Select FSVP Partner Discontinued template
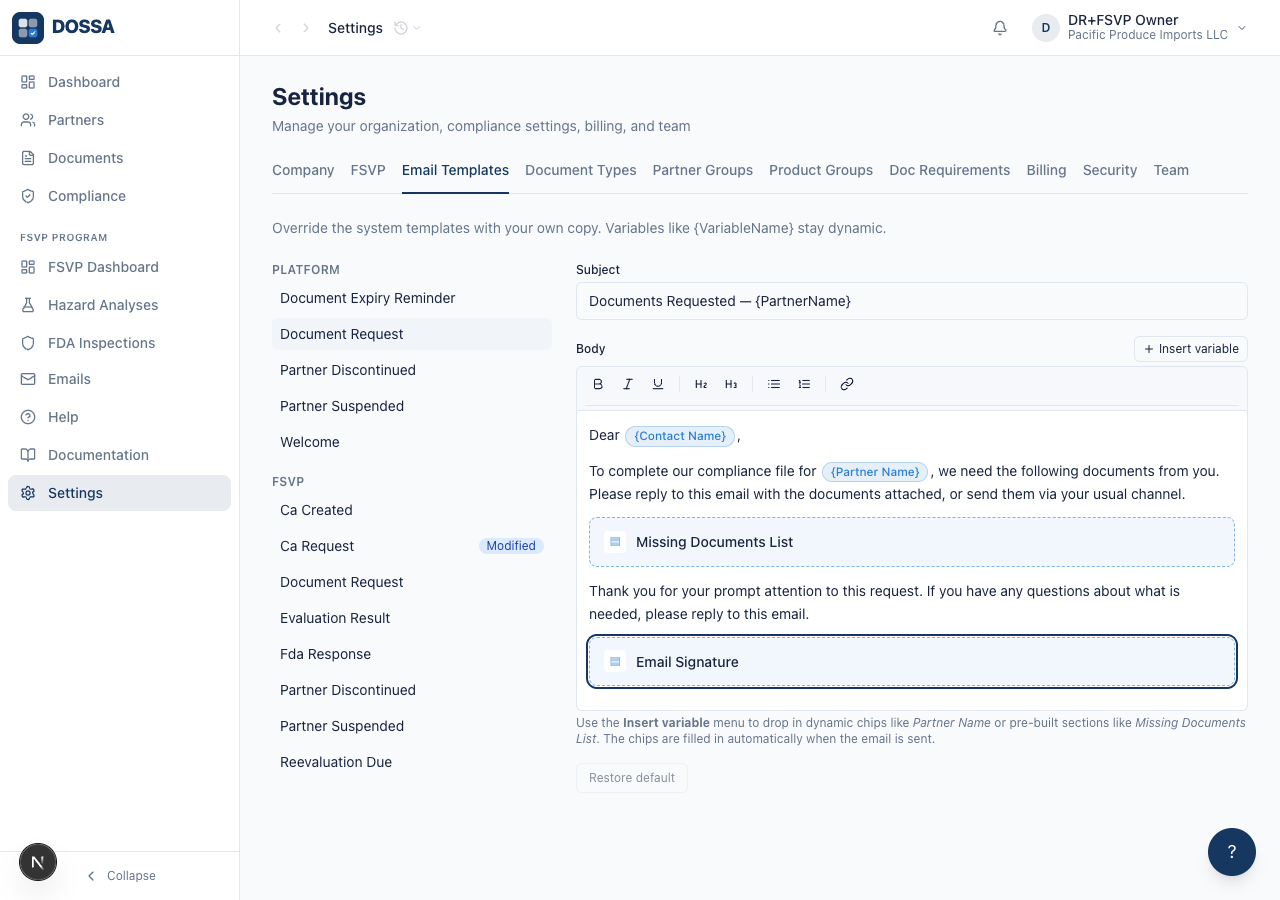The image size is (1280, 900). pos(412,690)
